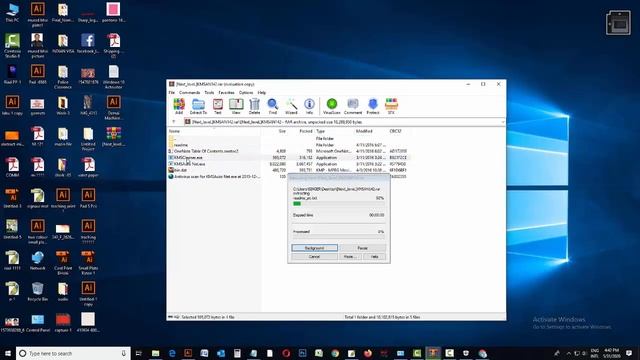Open Task View on the taskbar
Image resolution: width=640 pixels, height=360 pixels.
138,353
